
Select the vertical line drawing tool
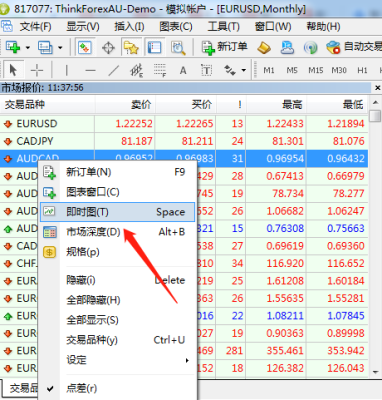click(x=67, y=70)
